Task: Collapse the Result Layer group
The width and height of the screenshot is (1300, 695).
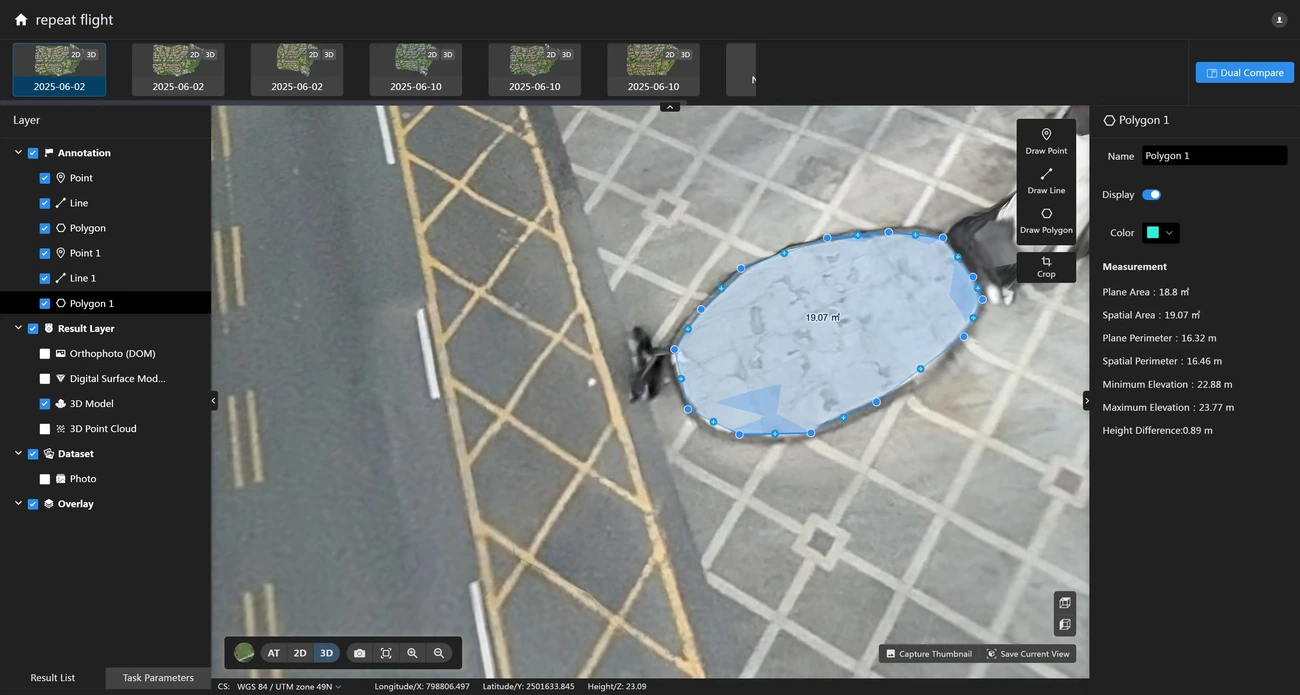Action: (x=18, y=328)
